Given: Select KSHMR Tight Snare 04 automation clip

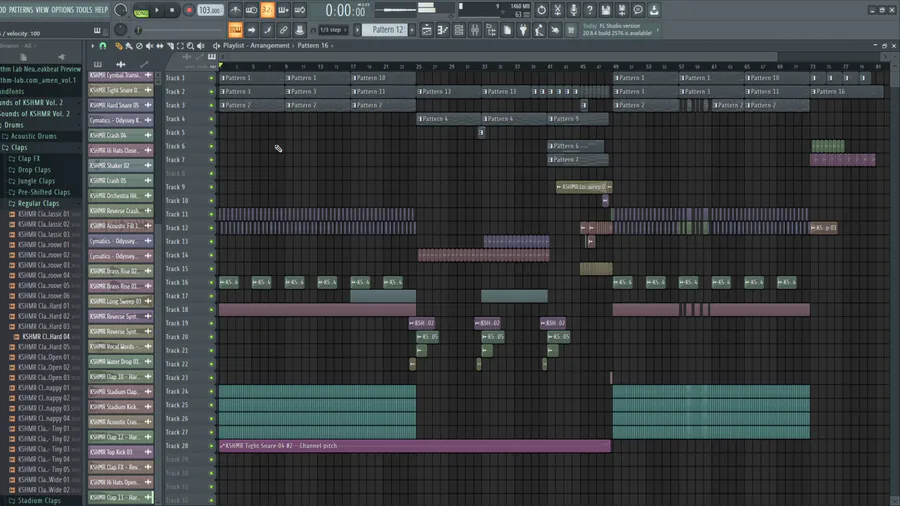Looking at the screenshot, I should pos(414,446).
